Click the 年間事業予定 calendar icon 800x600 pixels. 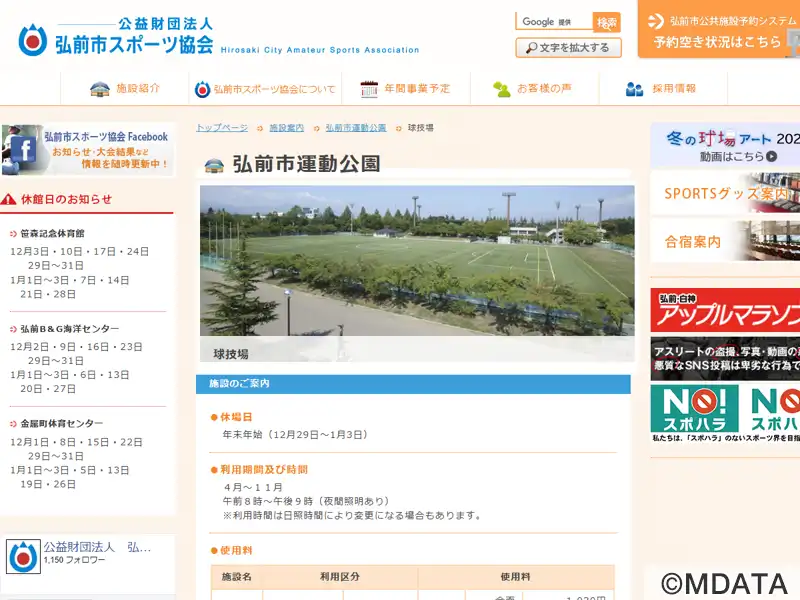(x=369, y=89)
